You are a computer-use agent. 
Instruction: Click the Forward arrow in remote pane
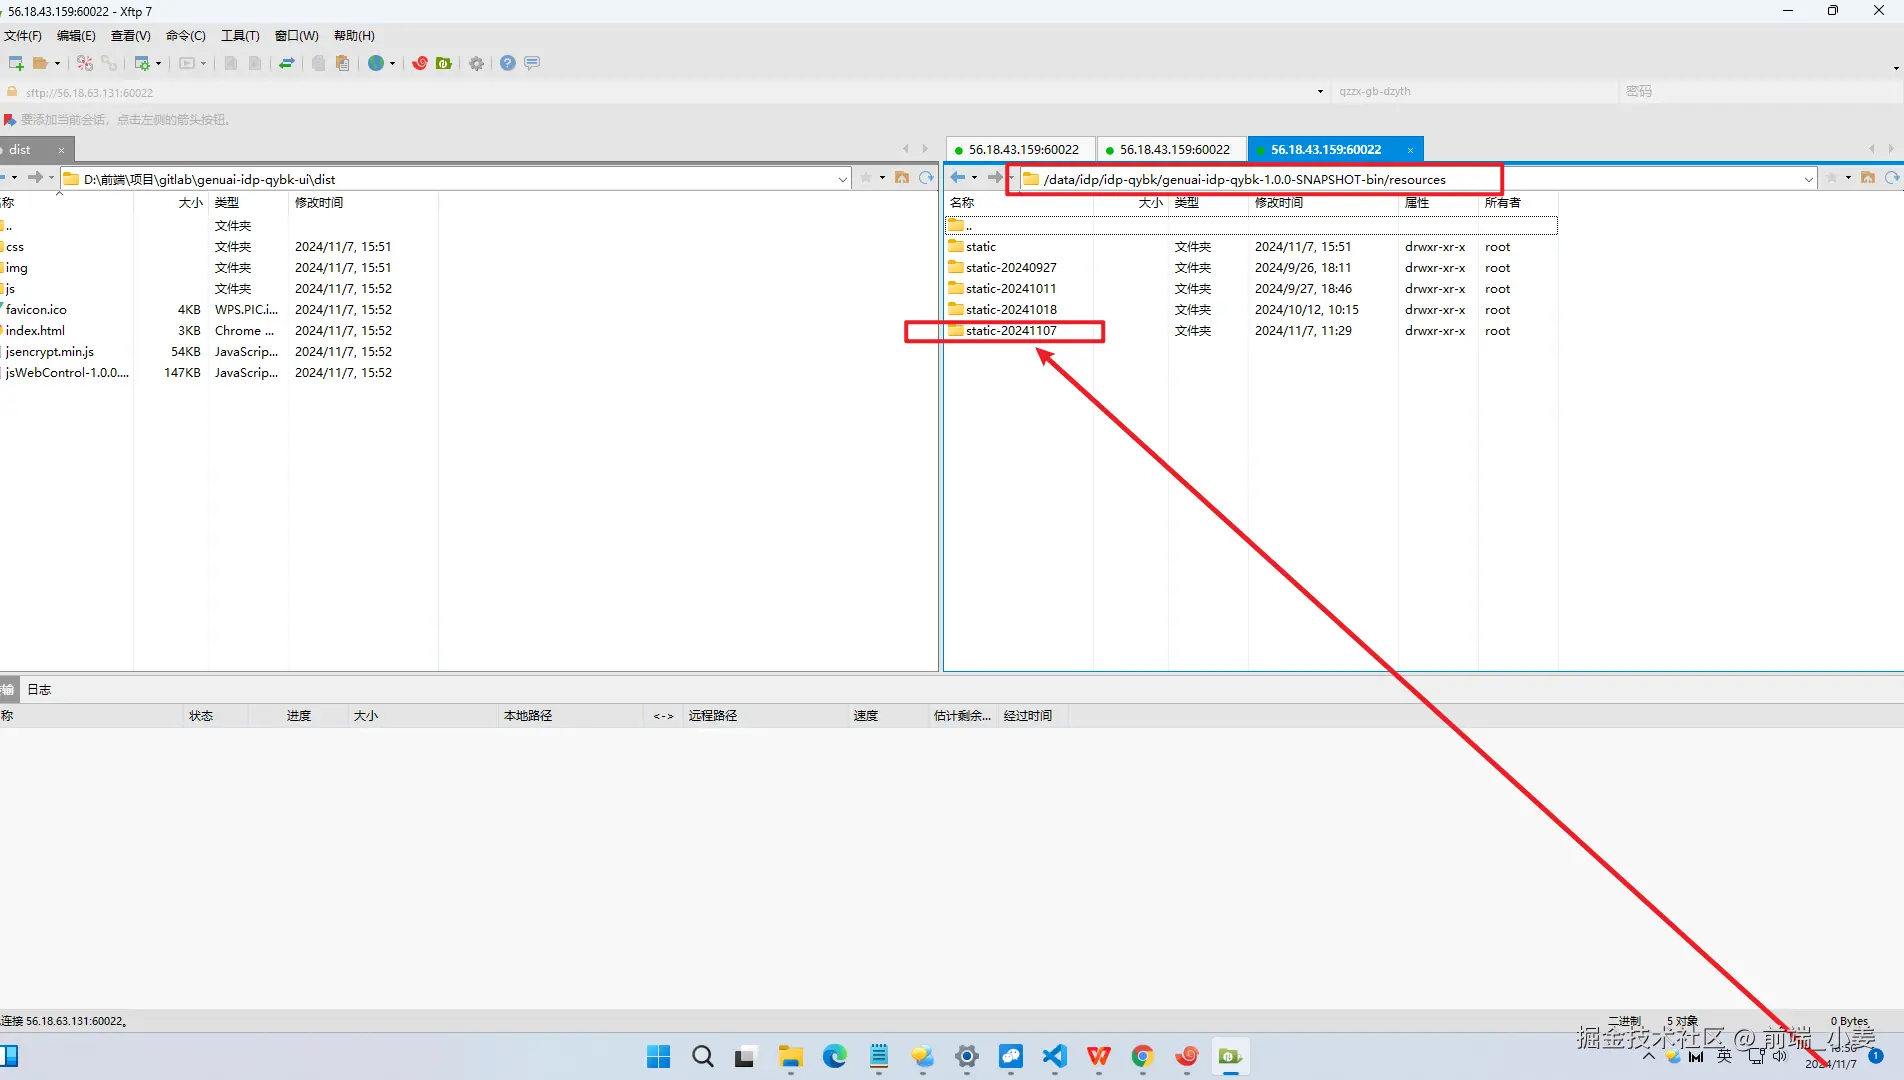pyautogui.click(x=994, y=178)
